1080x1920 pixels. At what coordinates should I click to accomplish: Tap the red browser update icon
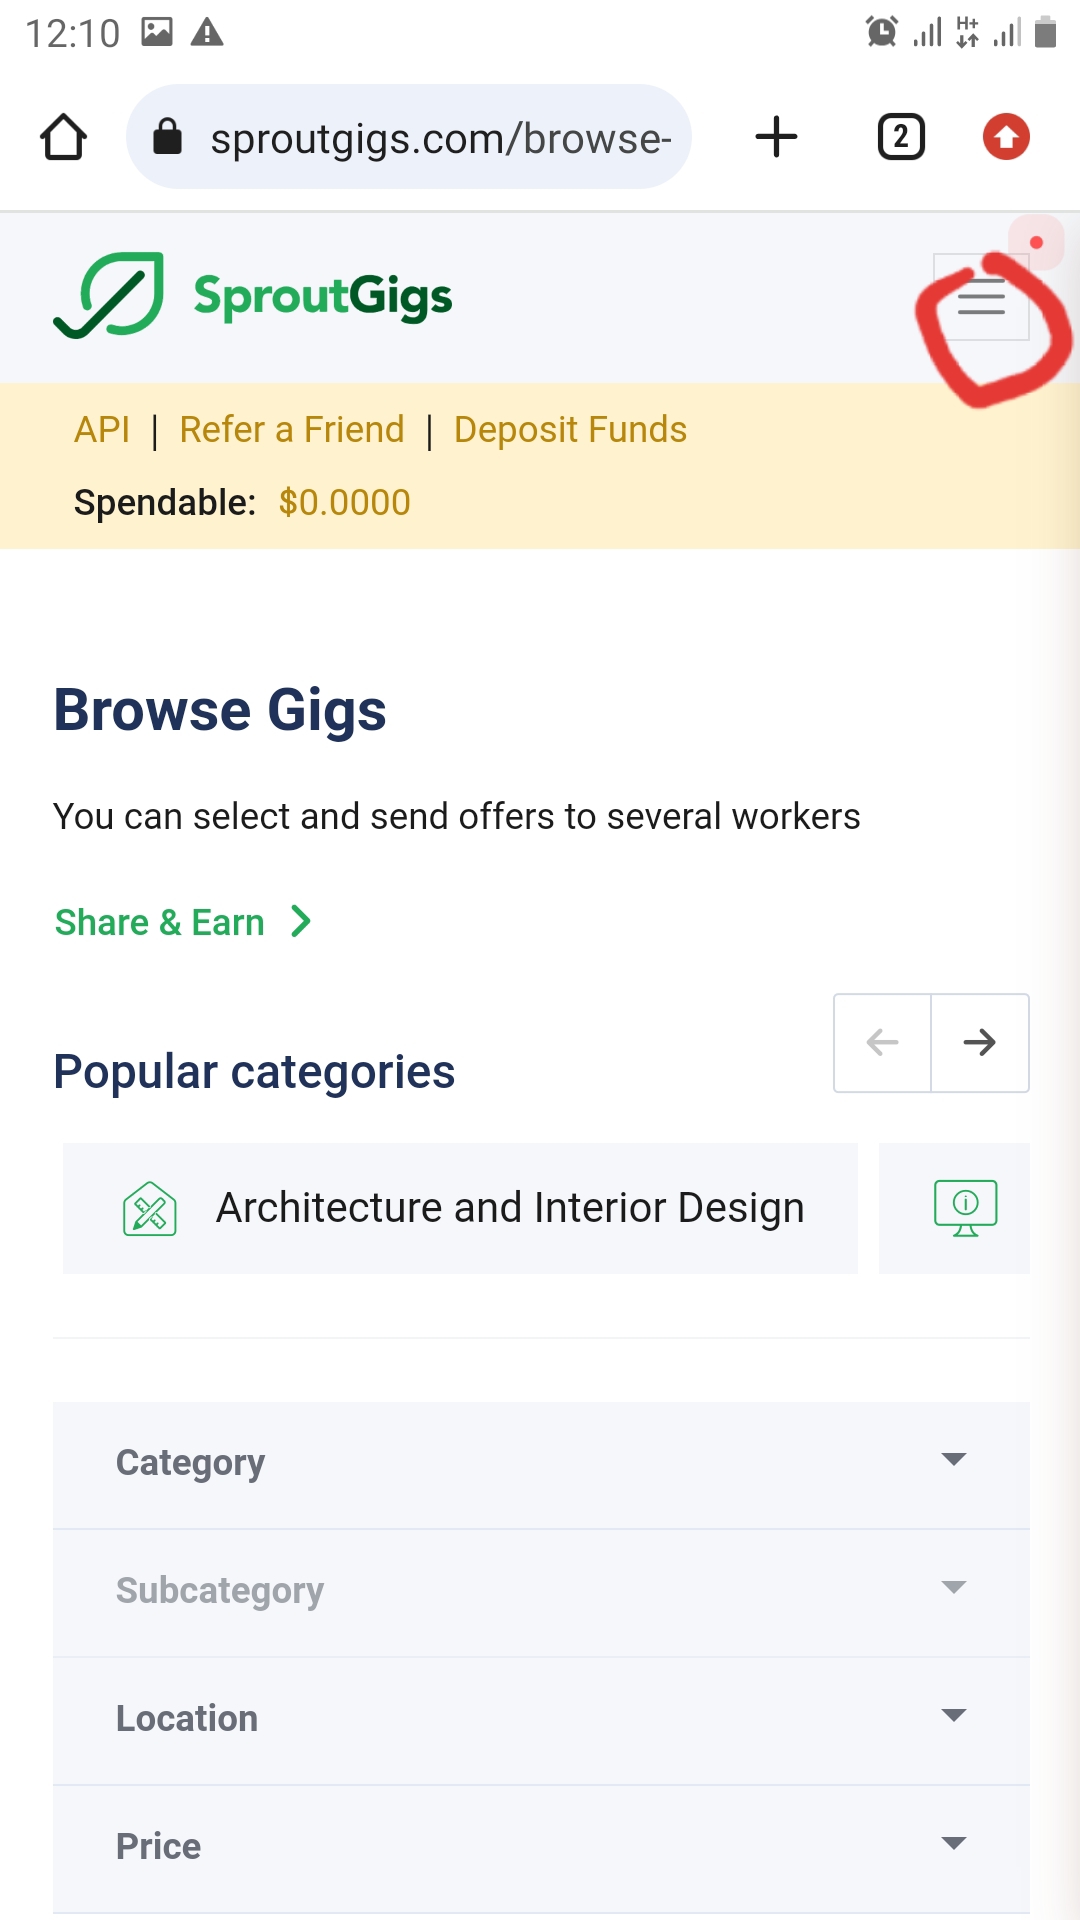(x=1006, y=137)
